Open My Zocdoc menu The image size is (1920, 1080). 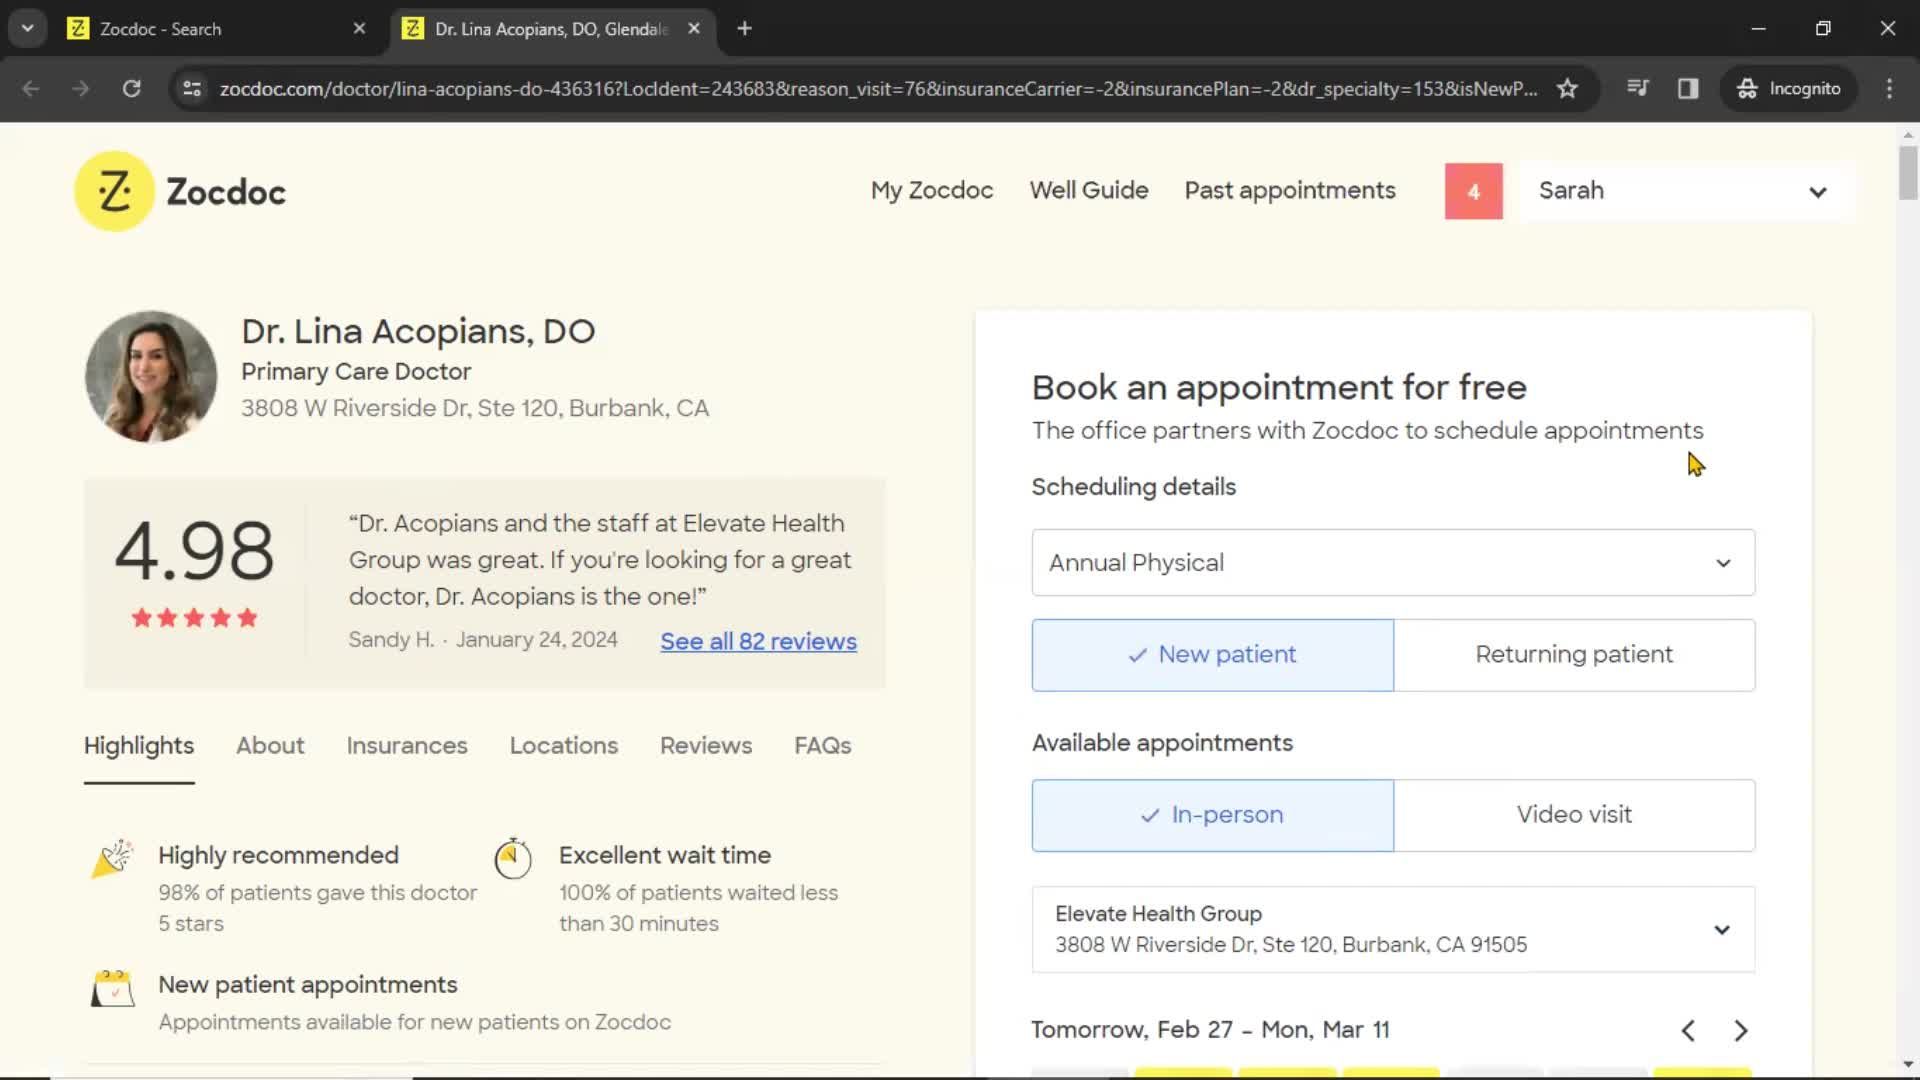(x=932, y=190)
